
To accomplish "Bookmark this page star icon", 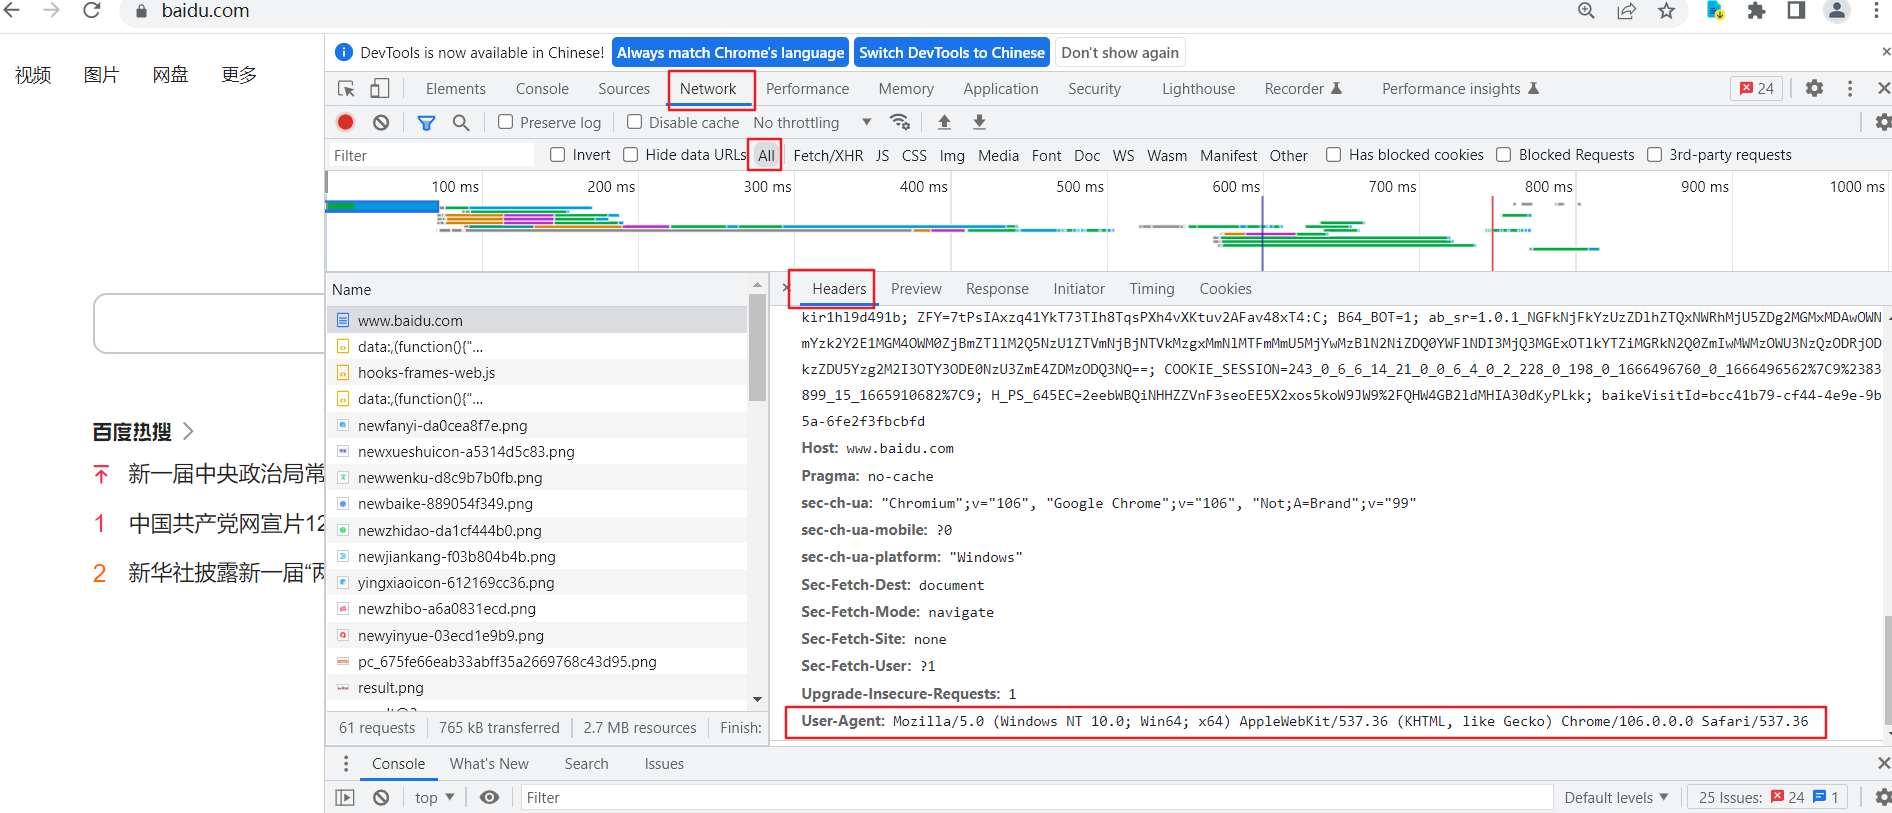I will coord(1666,10).
